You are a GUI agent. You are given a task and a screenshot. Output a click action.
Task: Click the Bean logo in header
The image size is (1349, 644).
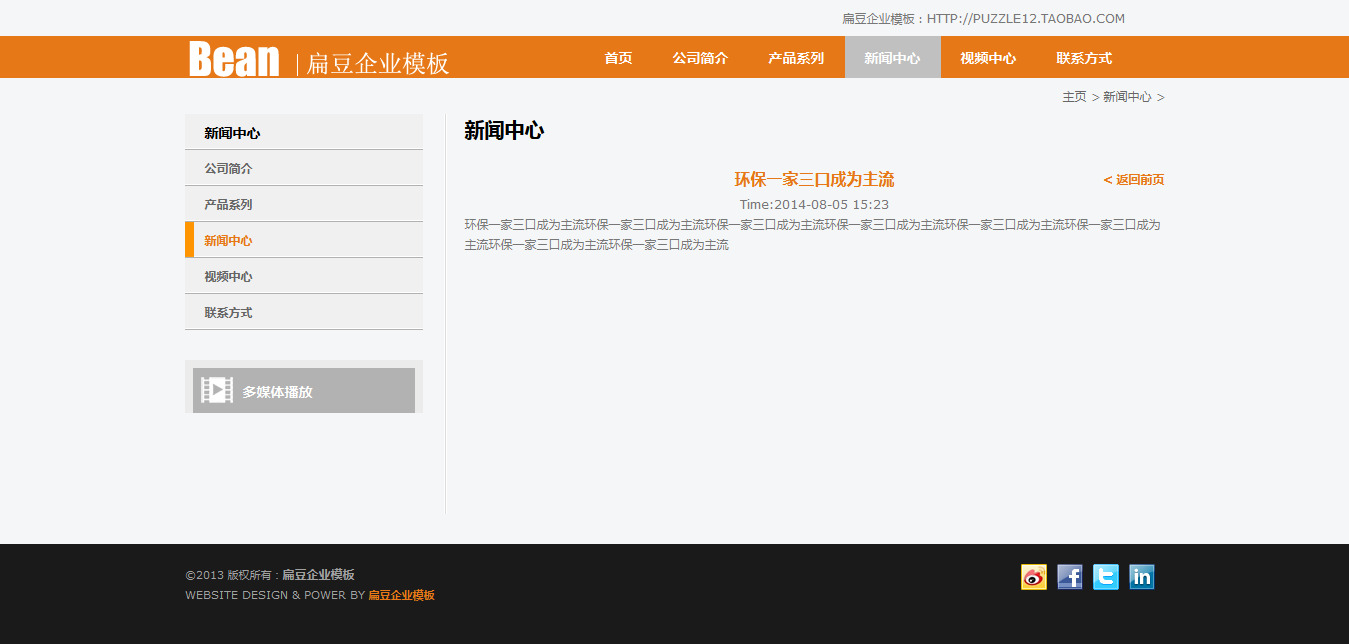(x=234, y=59)
